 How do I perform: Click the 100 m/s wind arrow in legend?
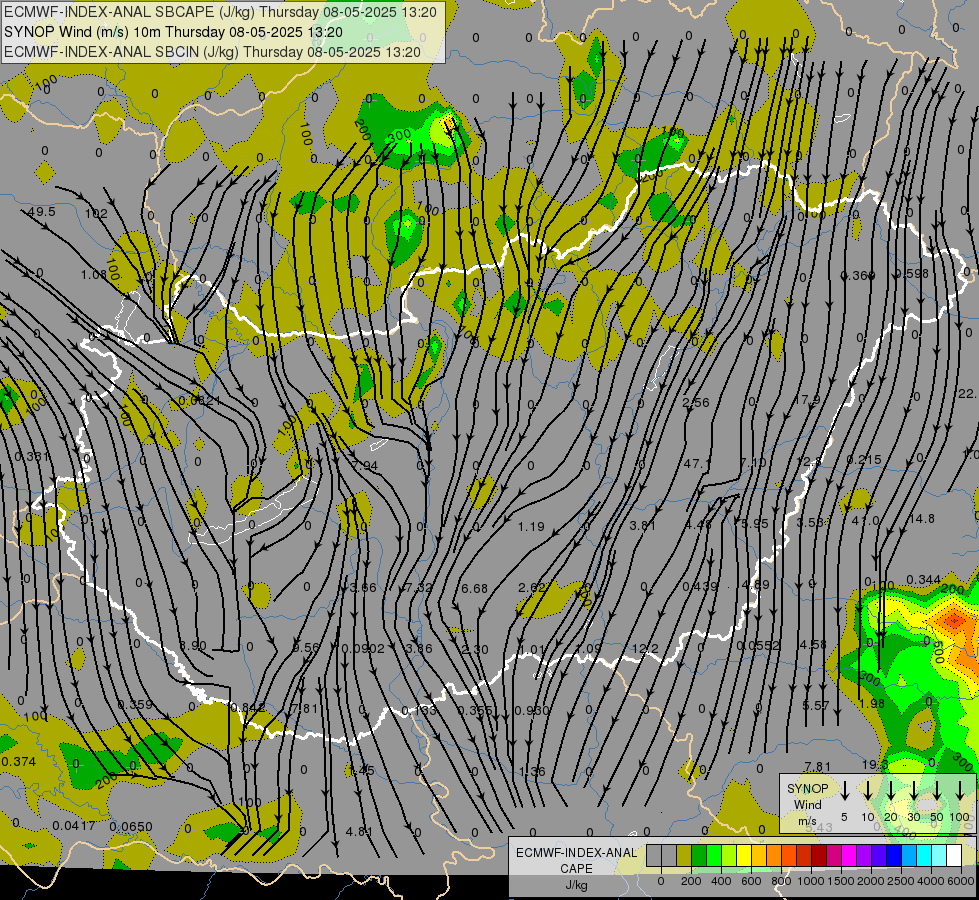[960, 790]
